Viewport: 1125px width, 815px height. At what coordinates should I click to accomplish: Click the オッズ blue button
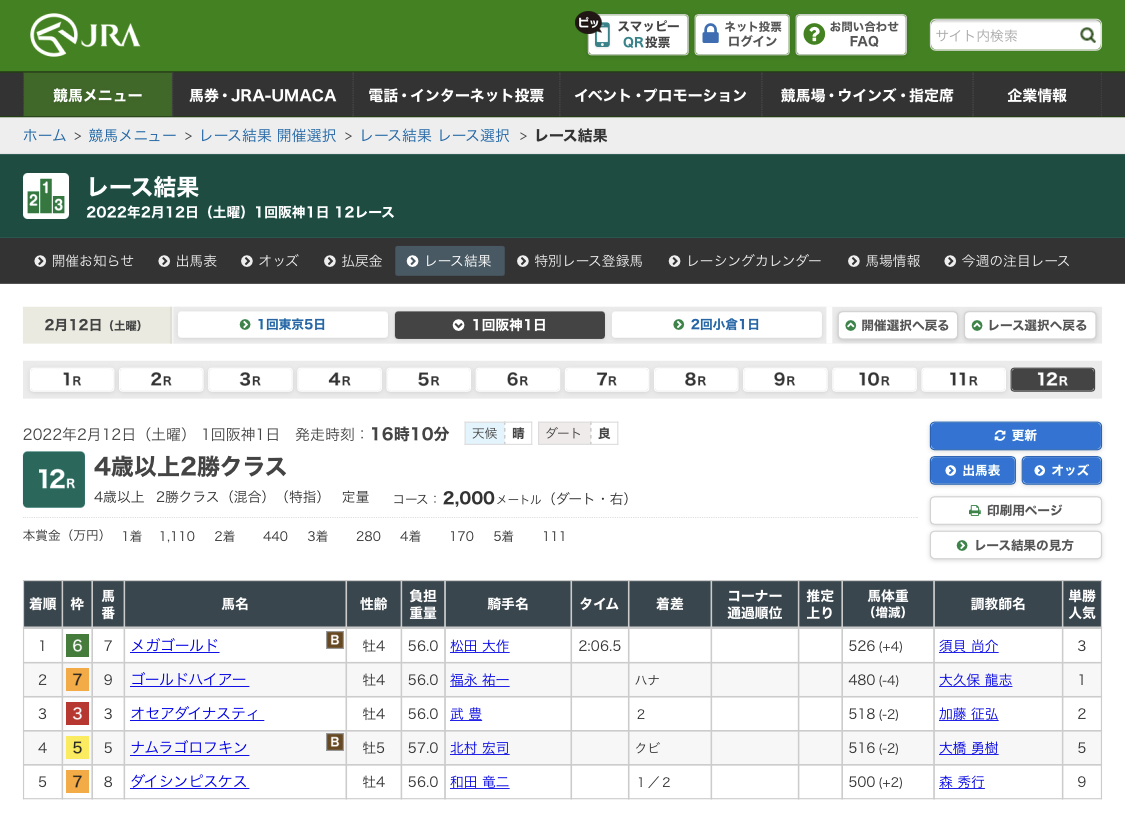click(1061, 470)
